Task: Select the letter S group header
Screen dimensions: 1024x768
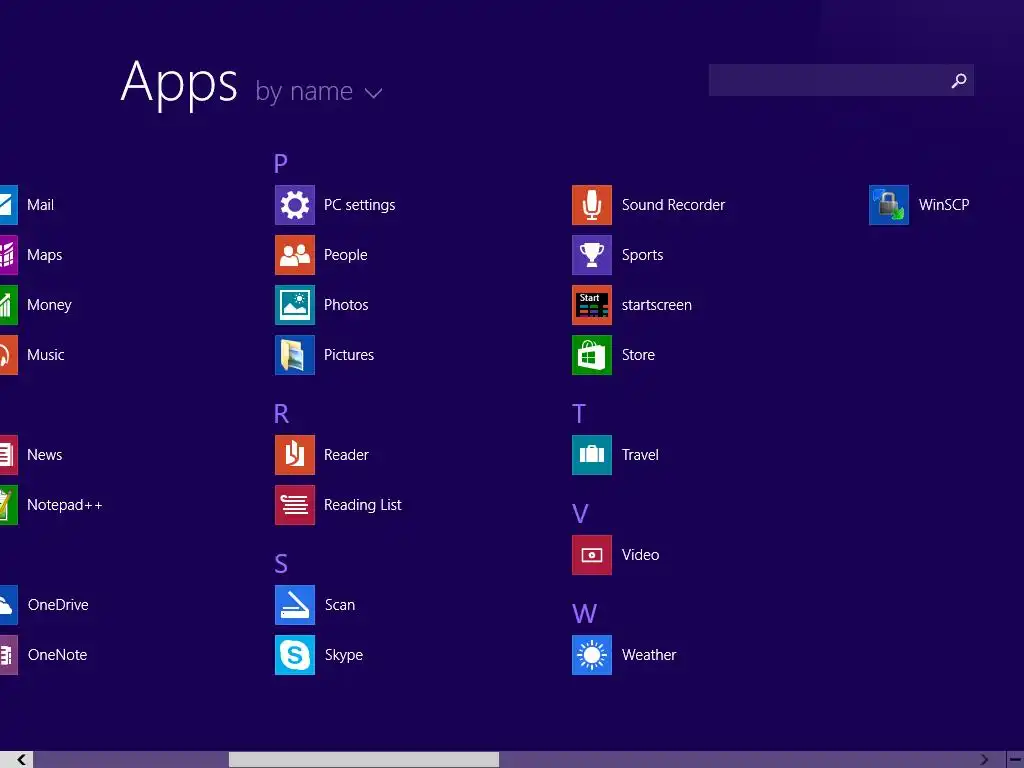Action: click(x=281, y=564)
